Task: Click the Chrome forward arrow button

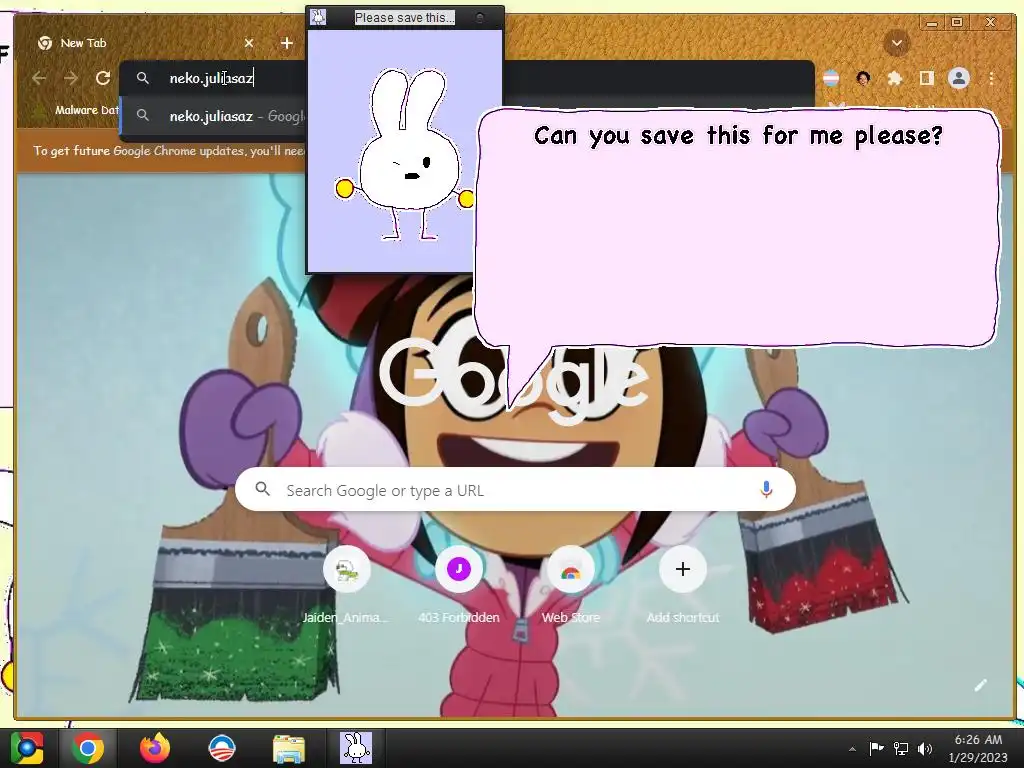Action: click(71, 78)
